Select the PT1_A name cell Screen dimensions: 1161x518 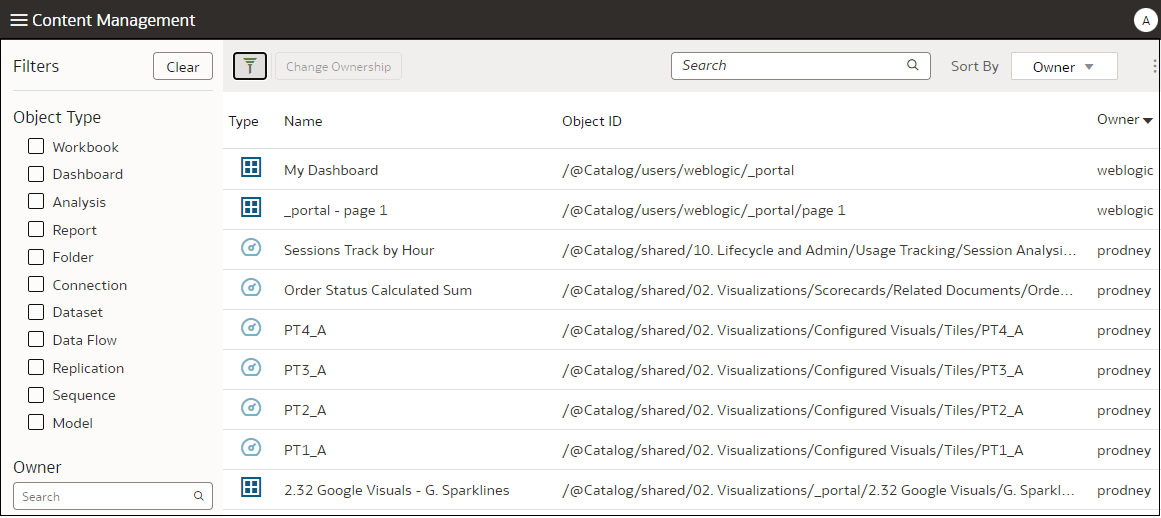(305, 450)
